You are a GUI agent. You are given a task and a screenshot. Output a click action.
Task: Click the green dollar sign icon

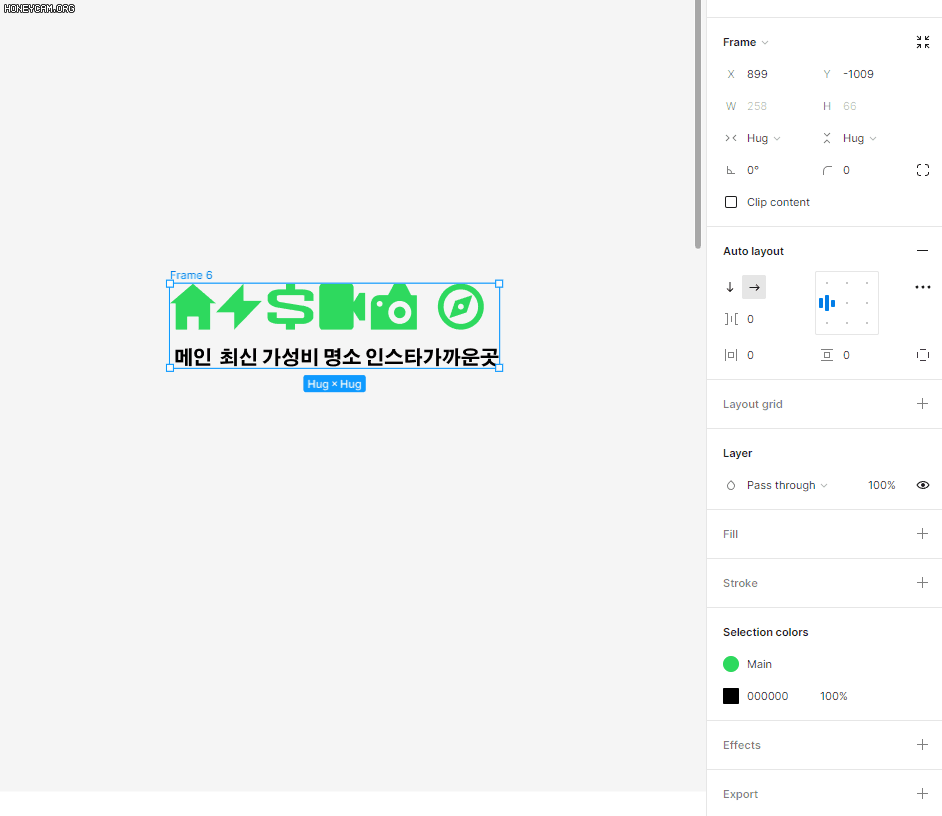click(290, 307)
